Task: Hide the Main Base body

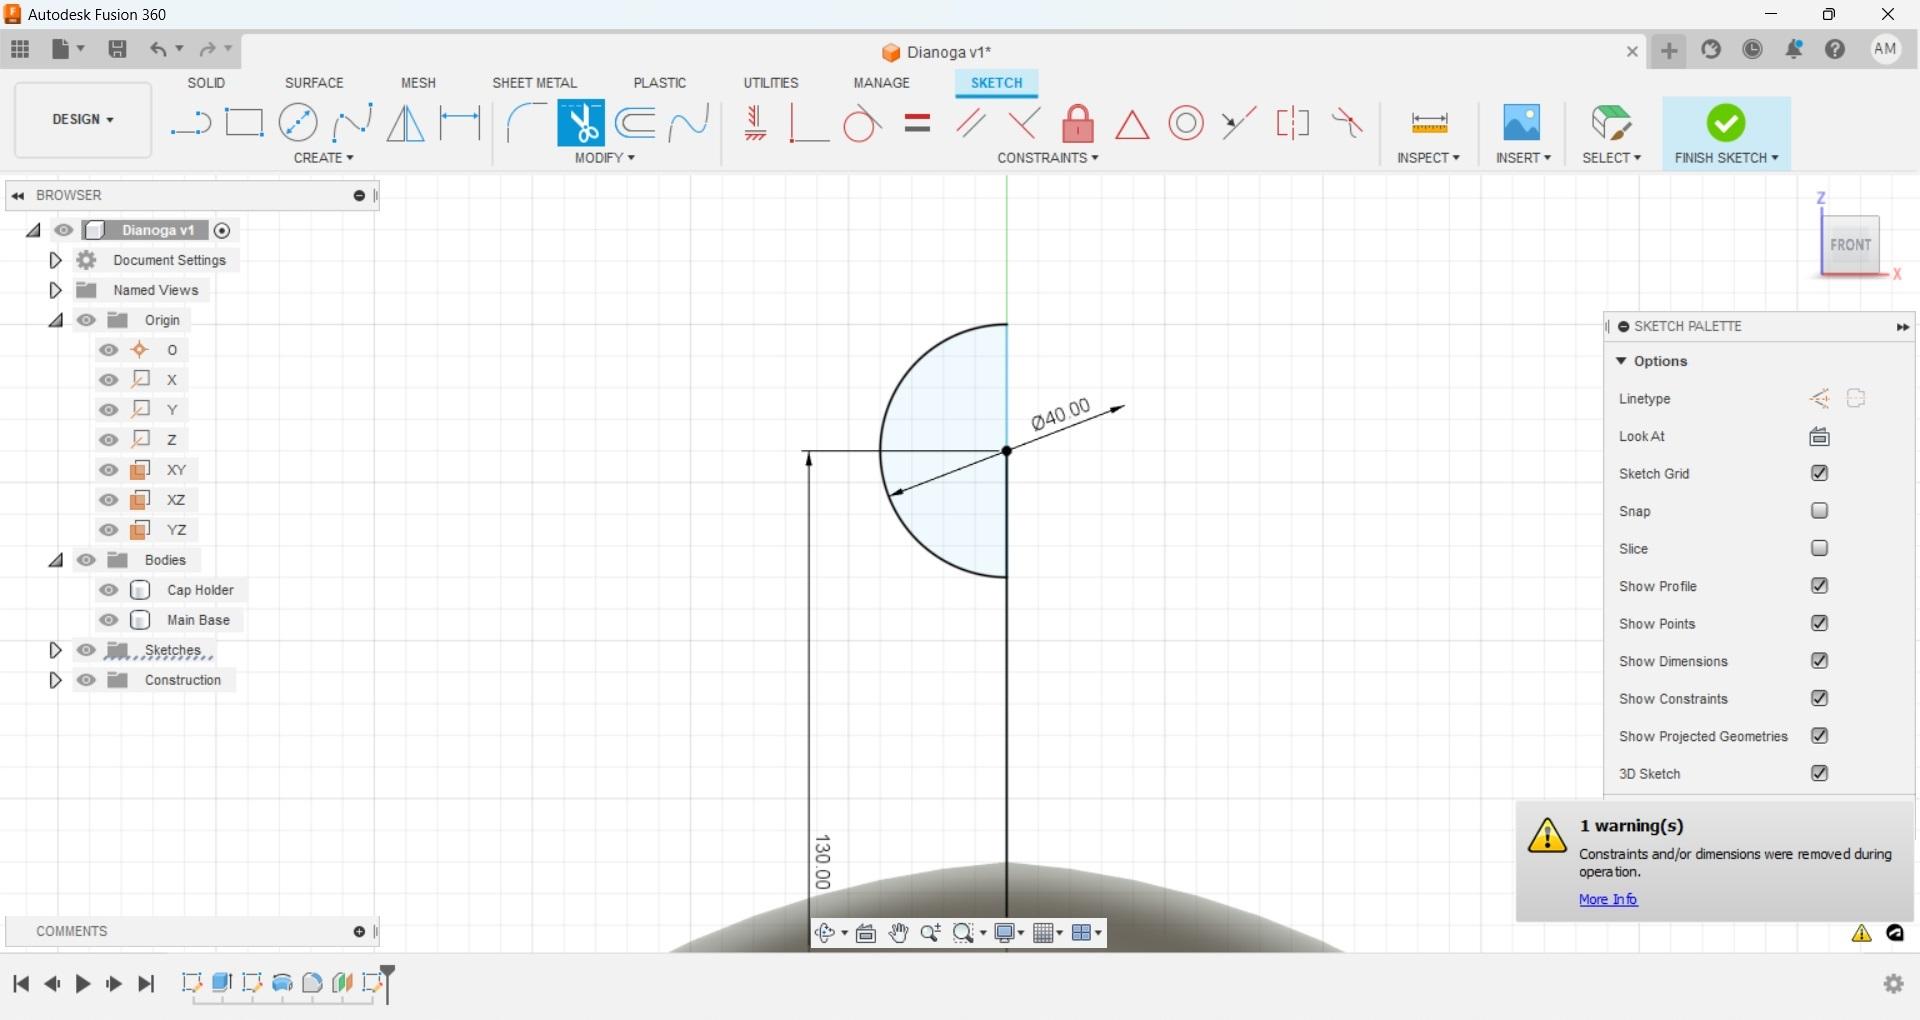Action: tap(109, 620)
